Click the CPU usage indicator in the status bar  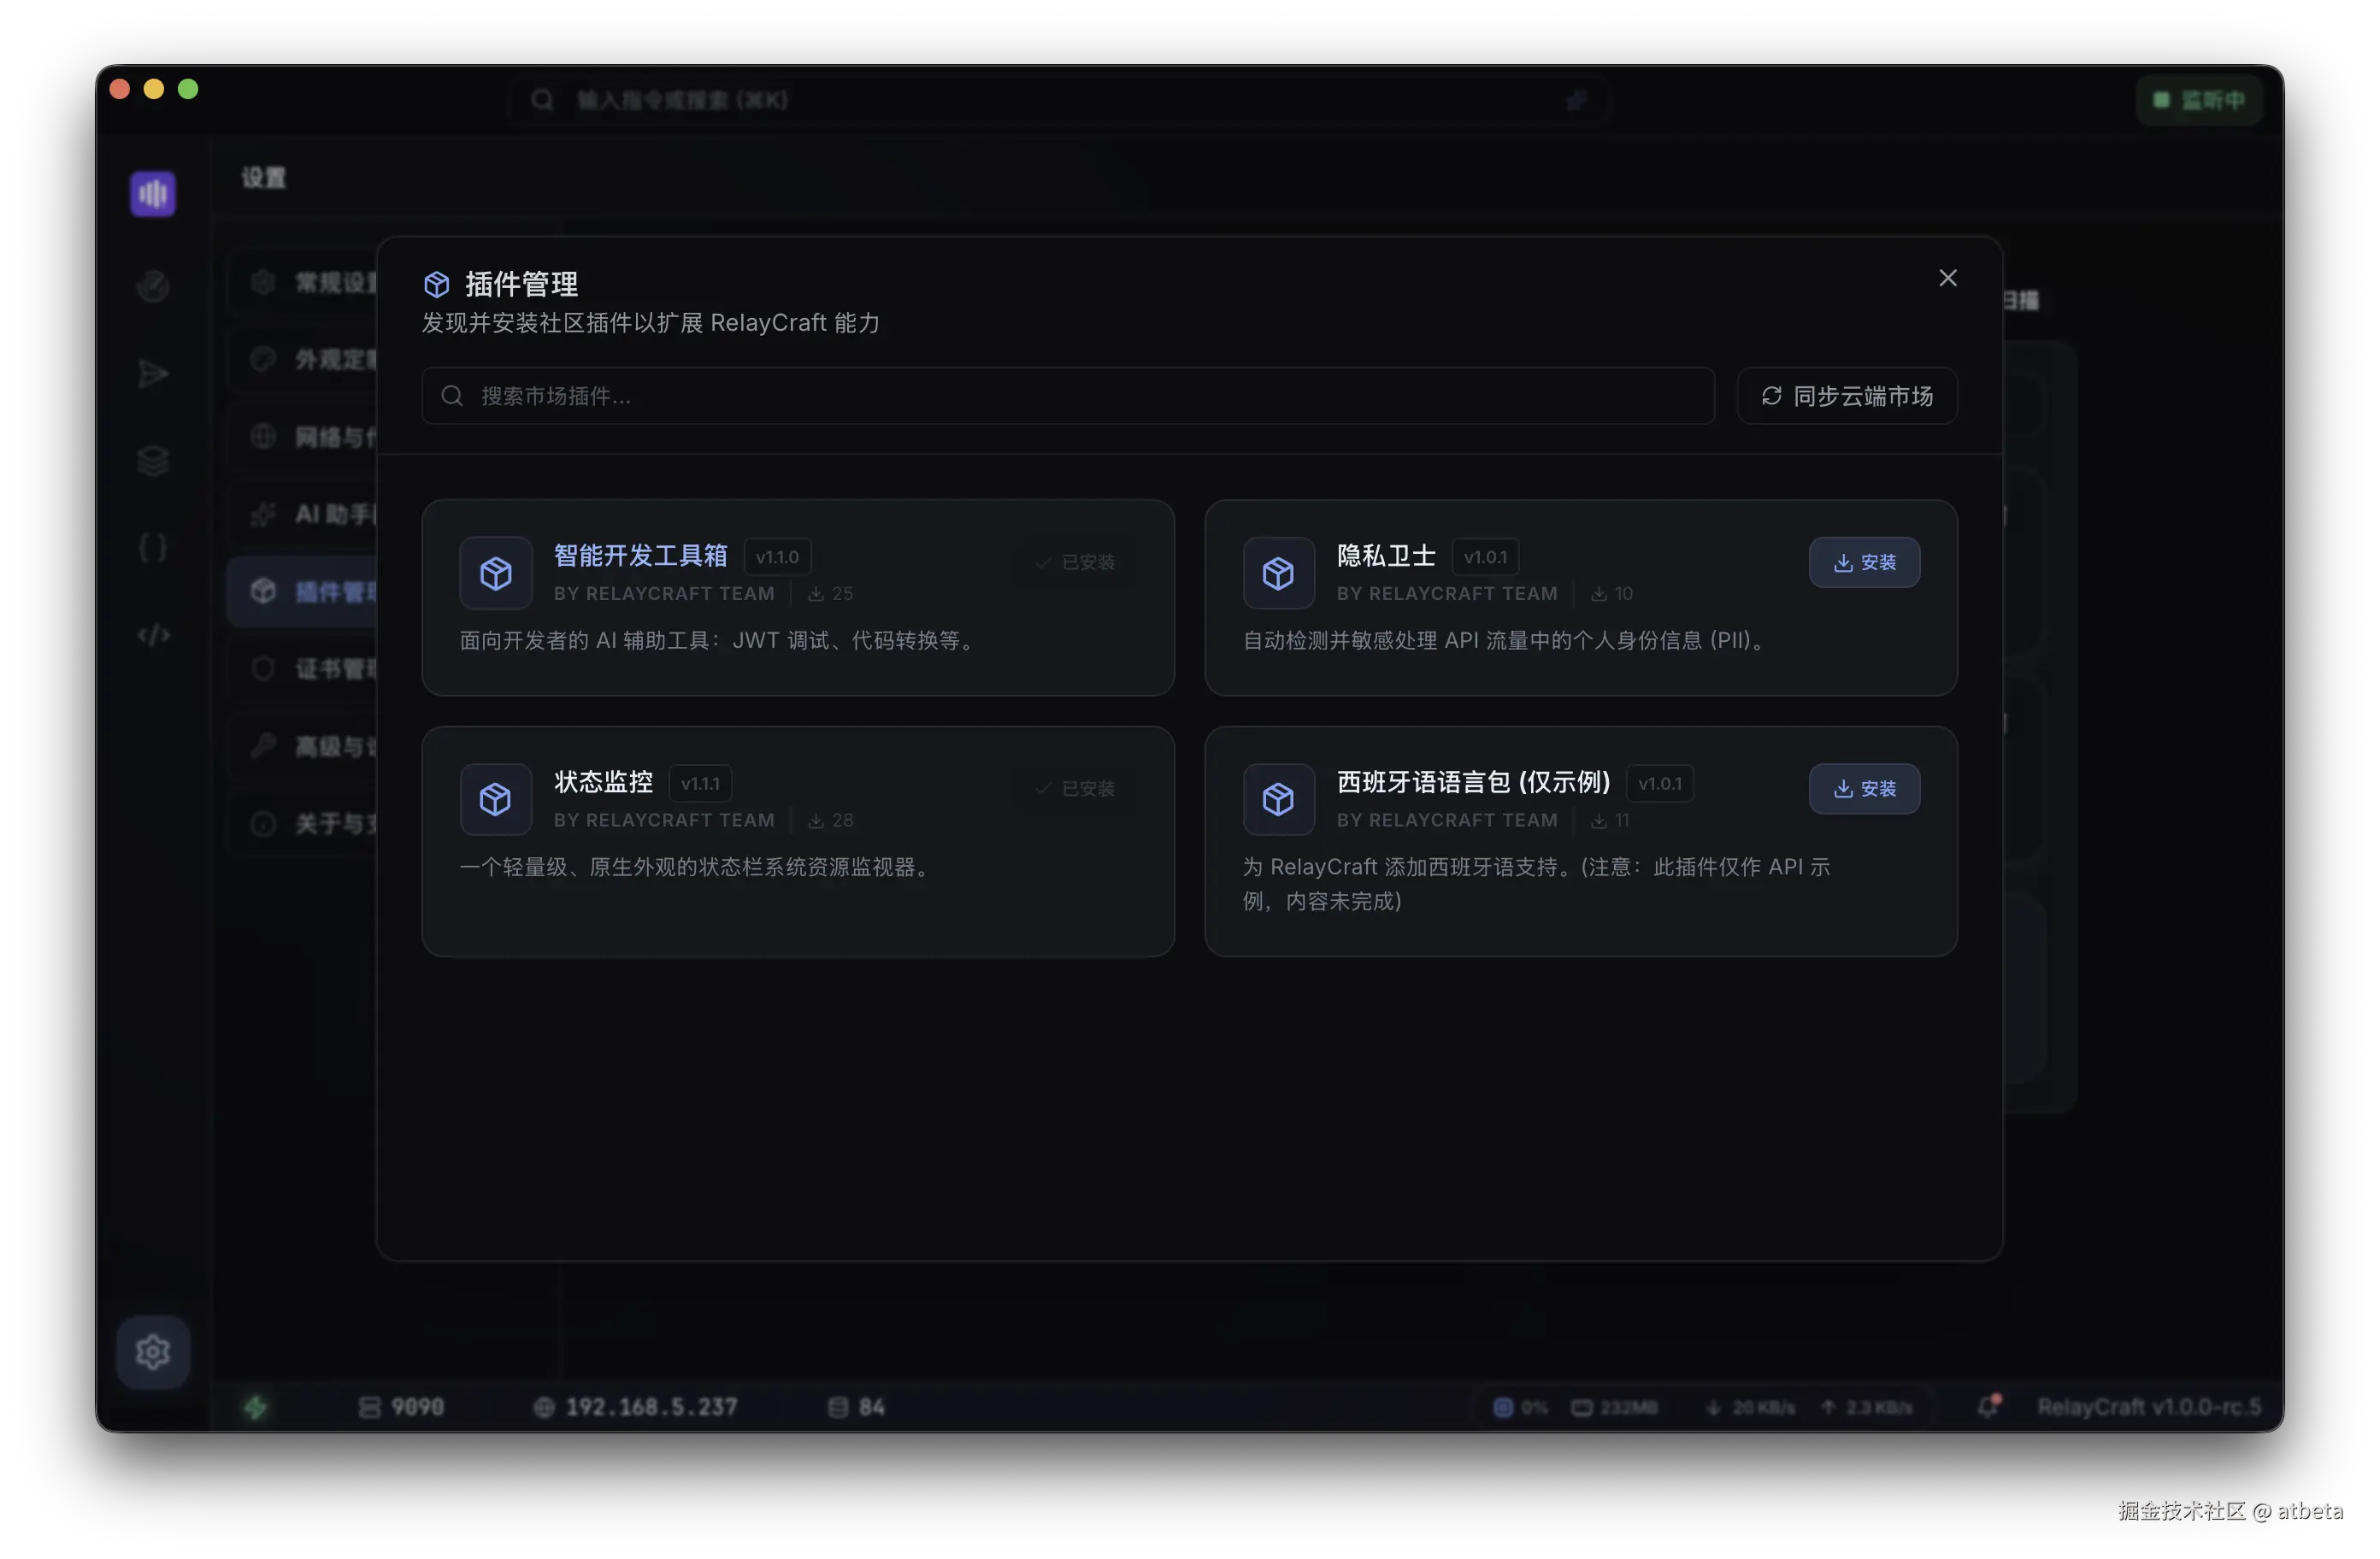point(1519,1406)
